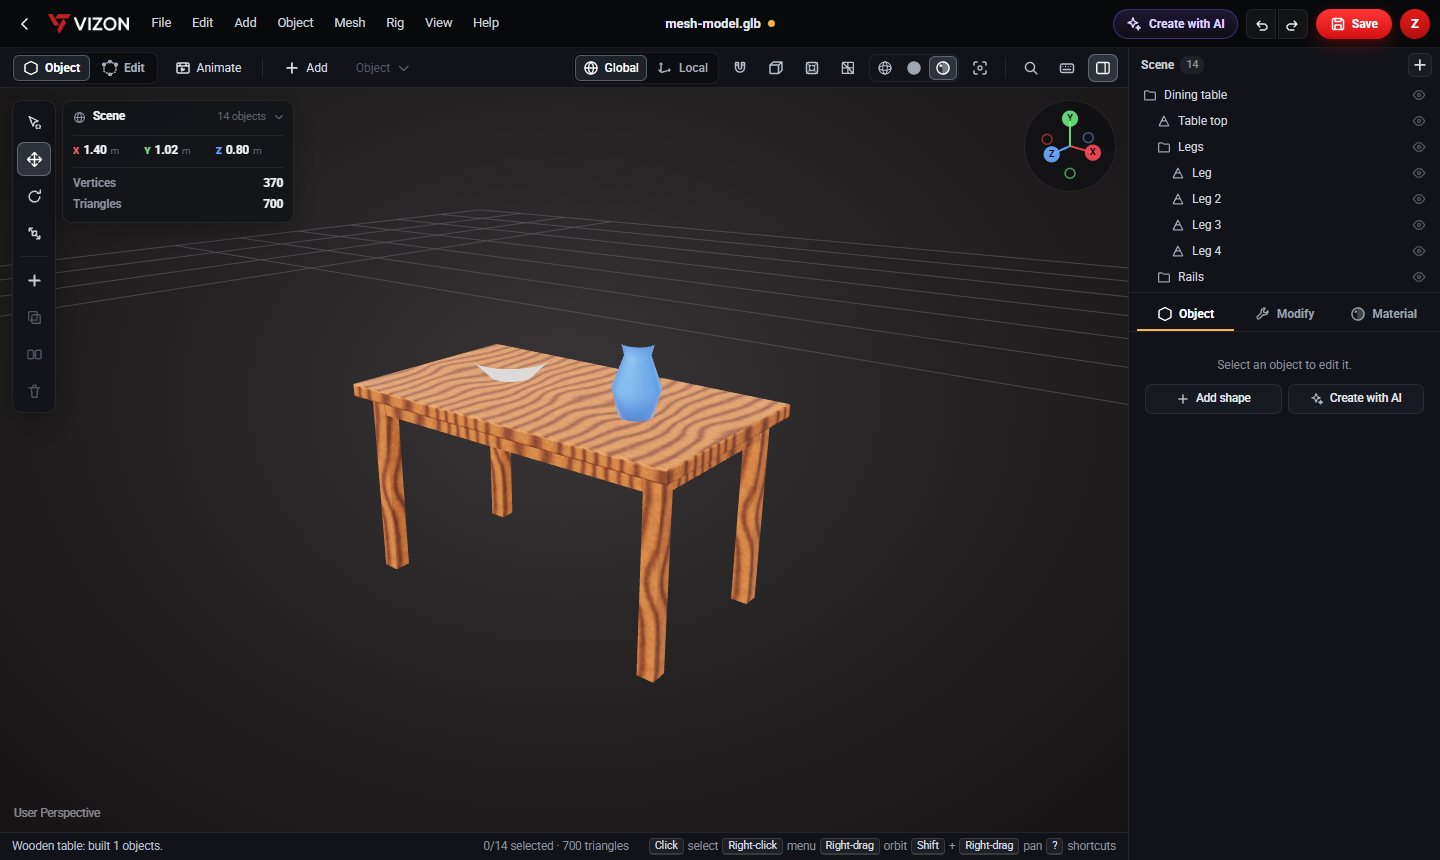Collapse the Dining table folder
Viewport: 1440px width, 860px height.
[x=1150, y=95]
